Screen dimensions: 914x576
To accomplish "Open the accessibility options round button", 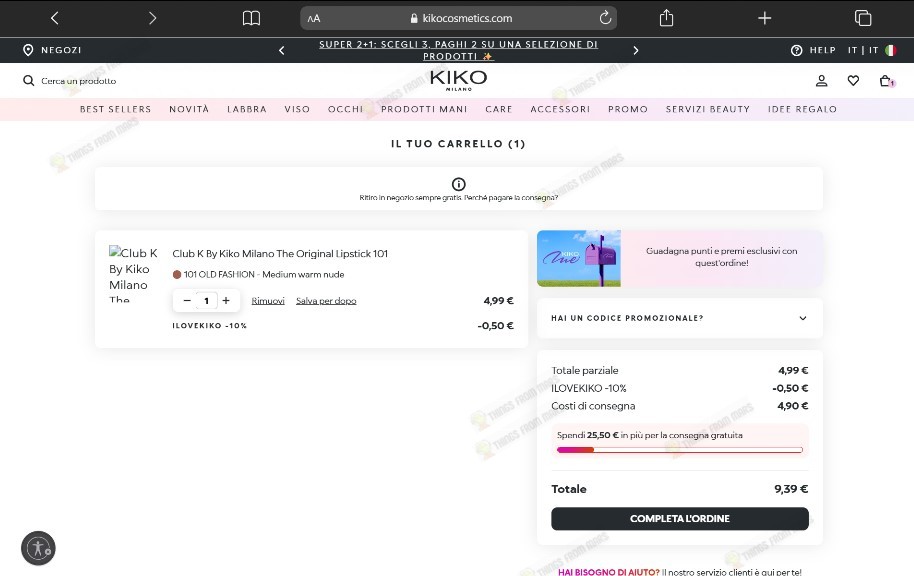I will coord(38,548).
